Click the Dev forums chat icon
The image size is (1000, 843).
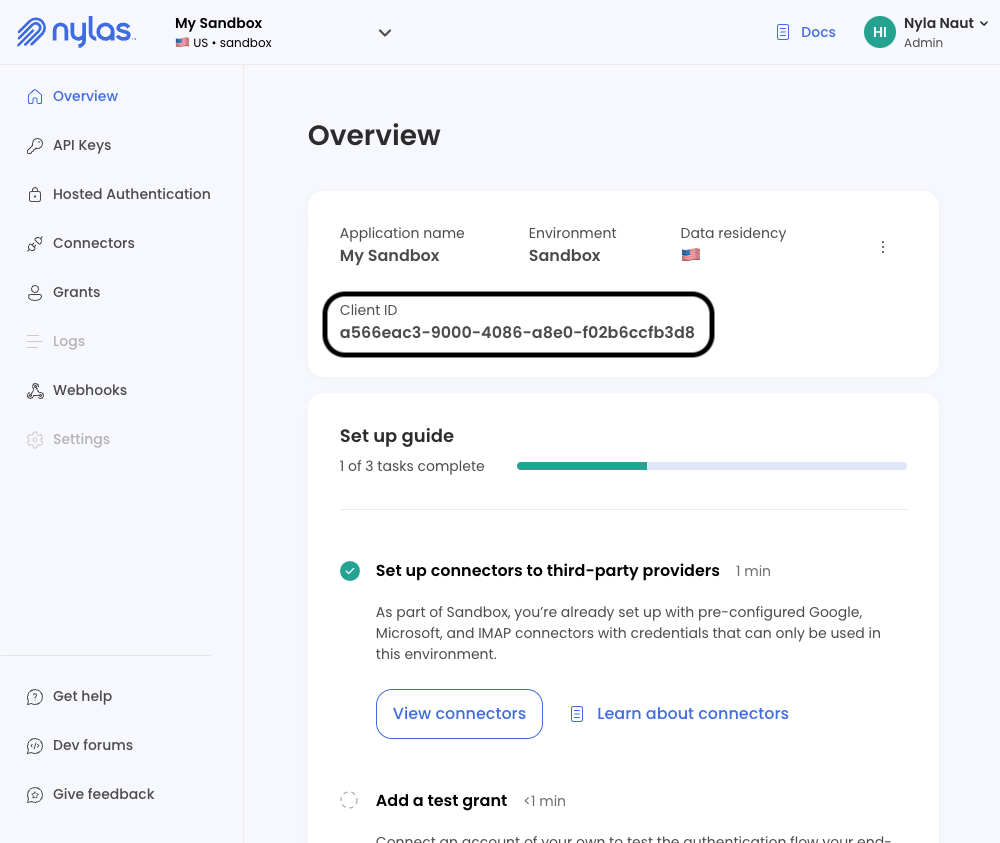[x=35, y=745]
